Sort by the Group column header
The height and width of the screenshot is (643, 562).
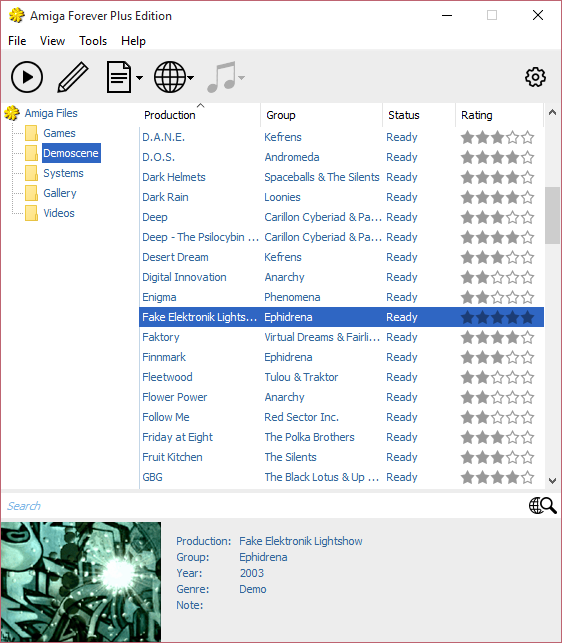tap(321, 115)
